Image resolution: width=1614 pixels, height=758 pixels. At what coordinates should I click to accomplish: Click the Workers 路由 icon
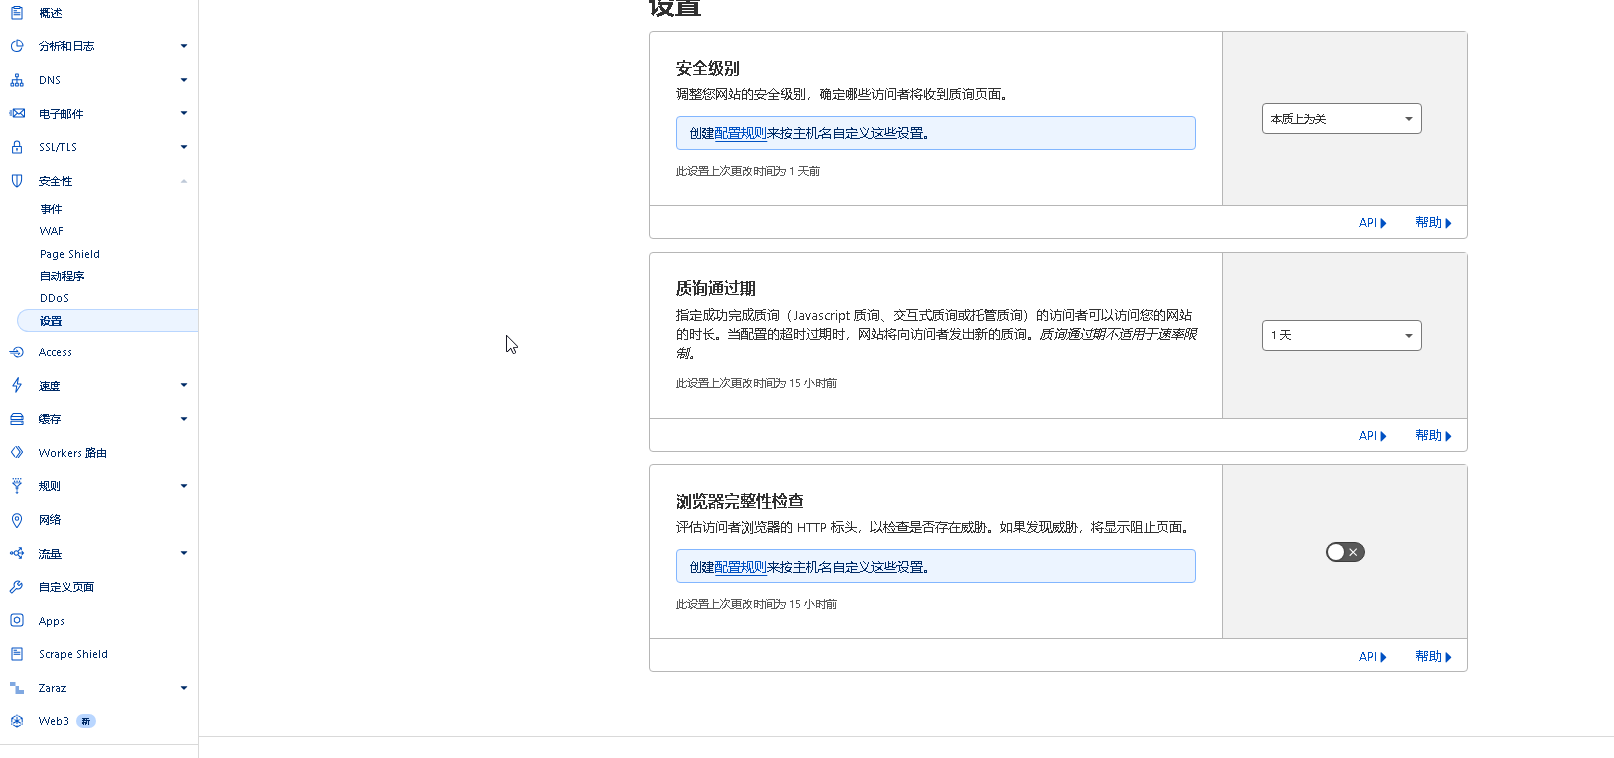tap(17, 453)
